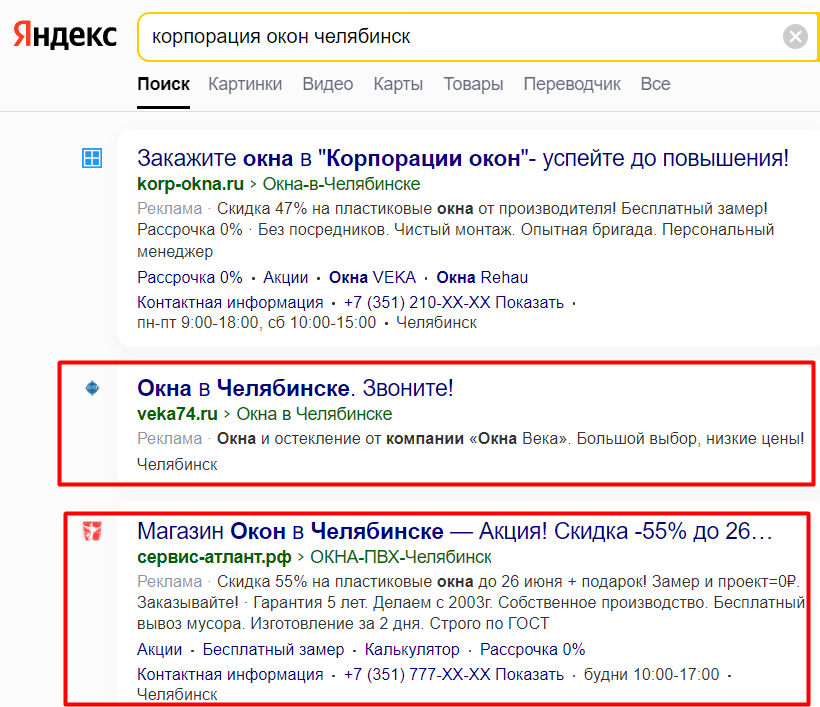This screenshot has width=820, height=707.
Task: Switch to the Видео tab
Action: tap(328, 84)
